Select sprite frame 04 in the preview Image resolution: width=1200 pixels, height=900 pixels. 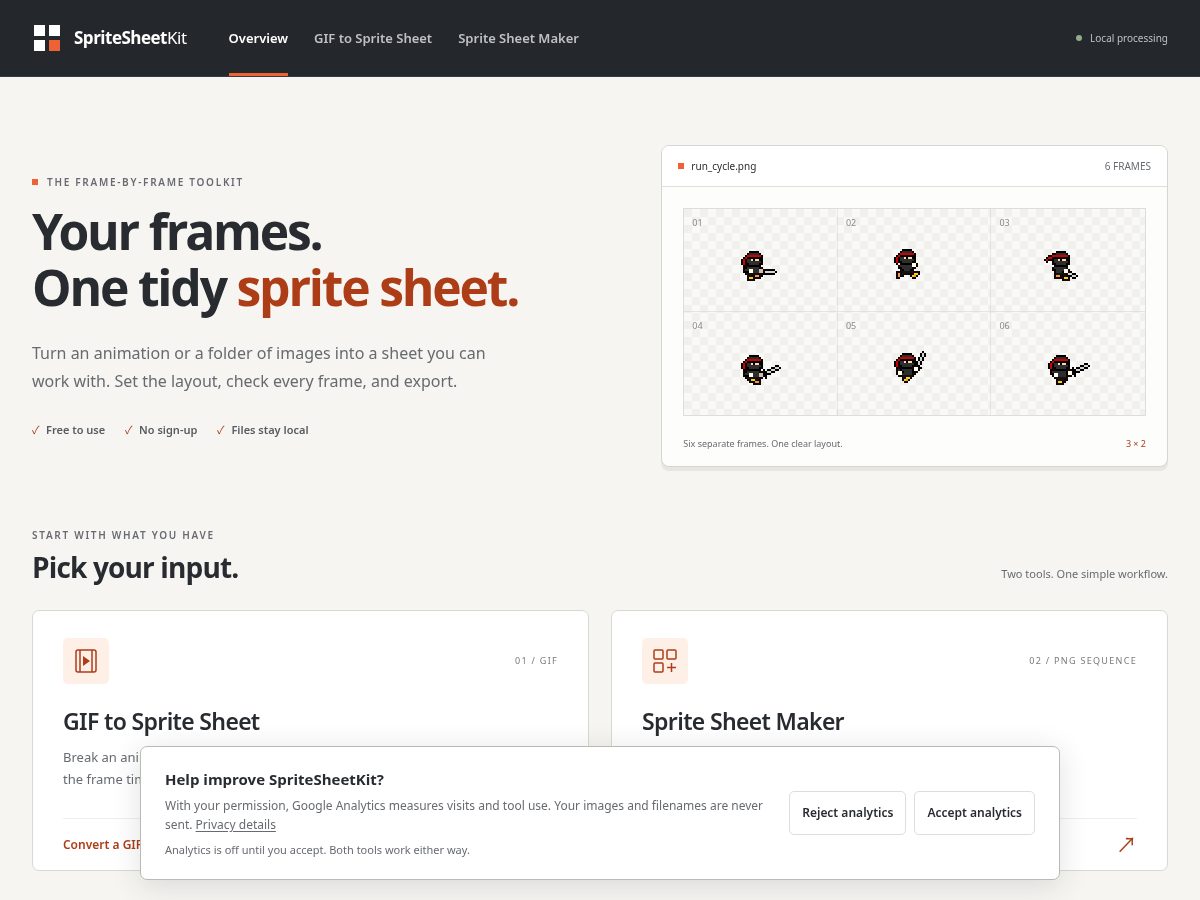click(x=760, y=363)
